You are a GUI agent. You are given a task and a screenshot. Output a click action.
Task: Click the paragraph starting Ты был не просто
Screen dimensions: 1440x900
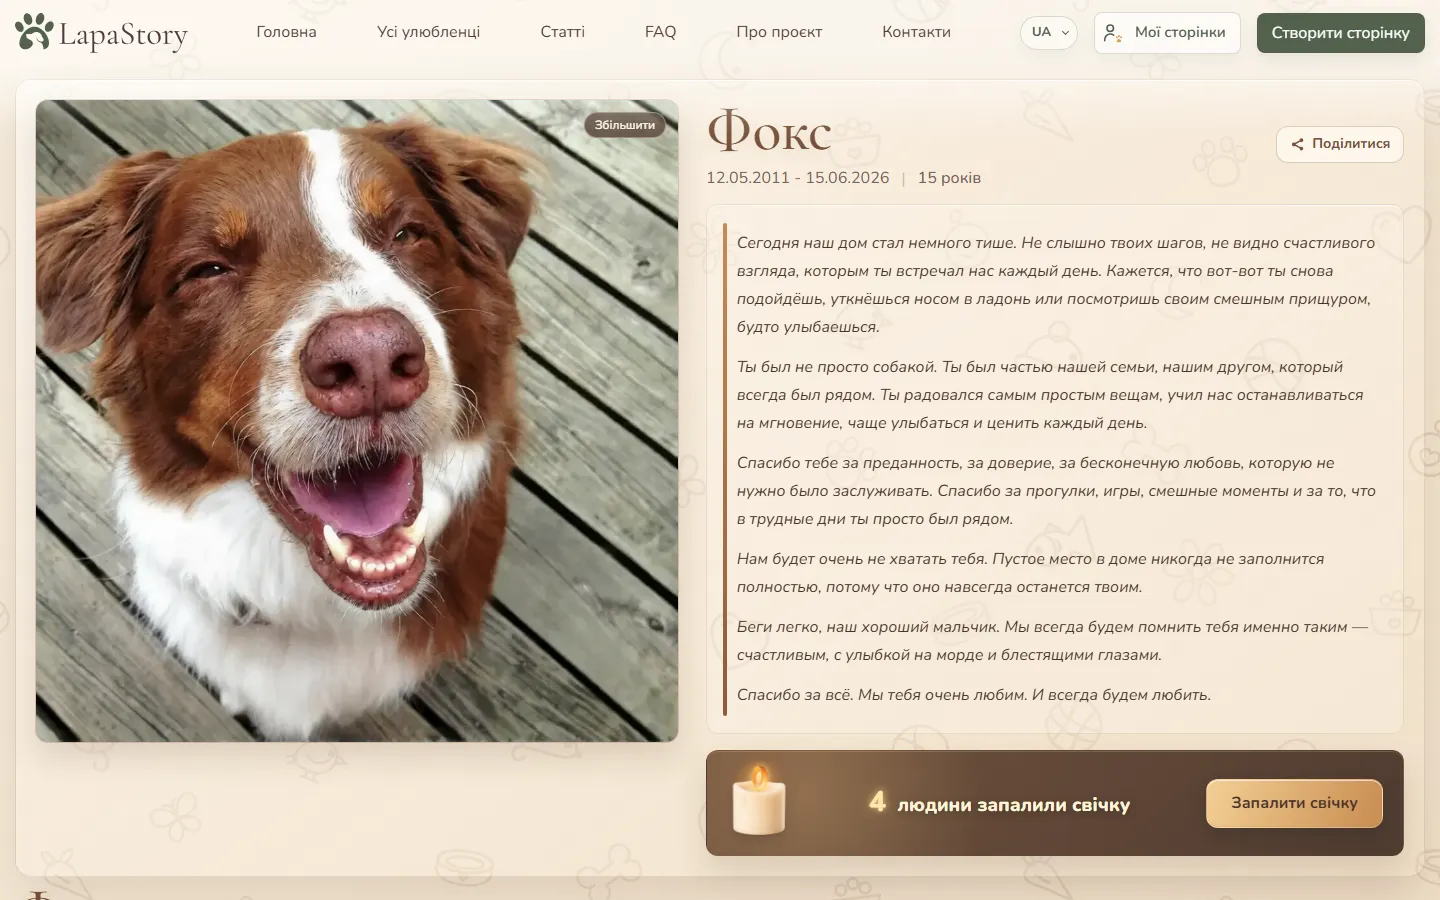pyautogui.click(x=1050, y=395)
